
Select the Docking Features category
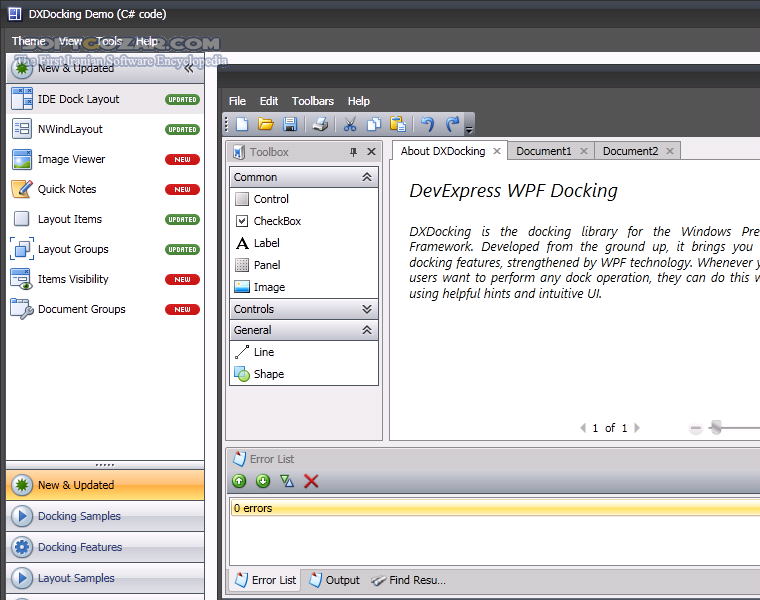(x=105, y=547)
